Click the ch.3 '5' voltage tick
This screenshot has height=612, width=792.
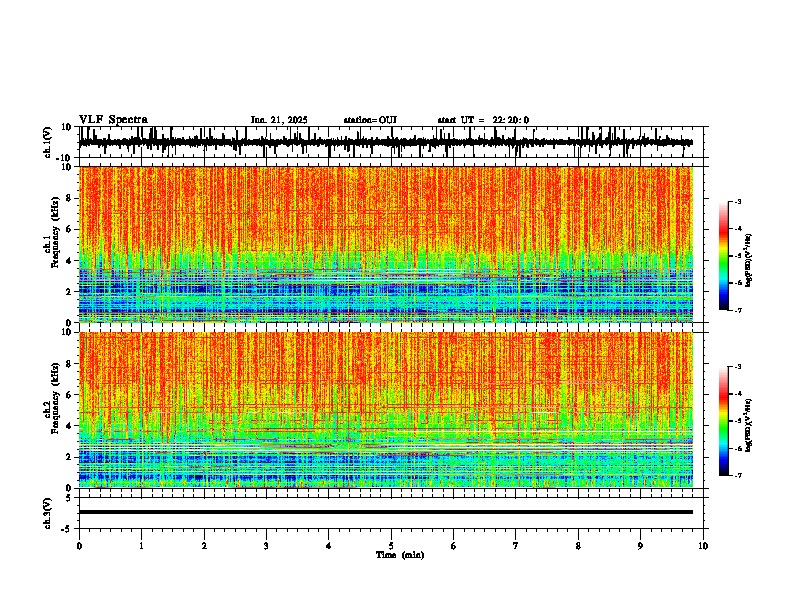(x=69, y=497)
